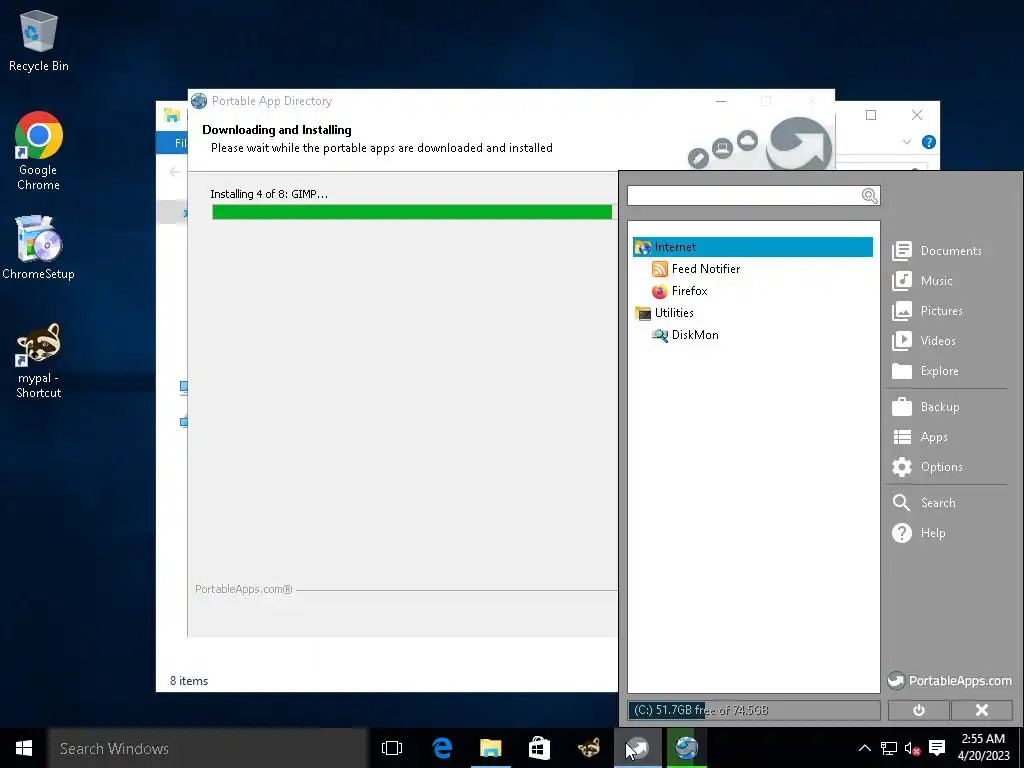The image size is (1024, 768).
Task: Expand the ribbon chevron in File Explorer
Action: [x=906, y=142]
